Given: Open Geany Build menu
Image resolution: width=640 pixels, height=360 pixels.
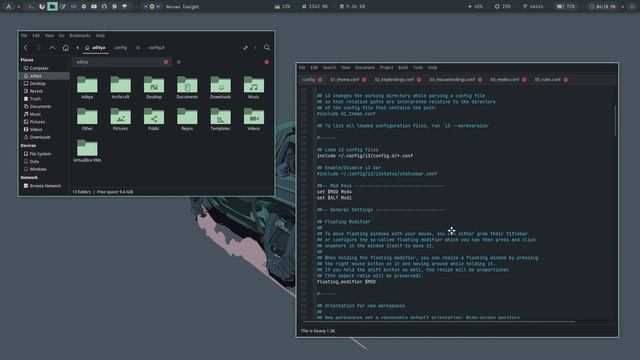Looking at the screenshot, I should (403, 68).
